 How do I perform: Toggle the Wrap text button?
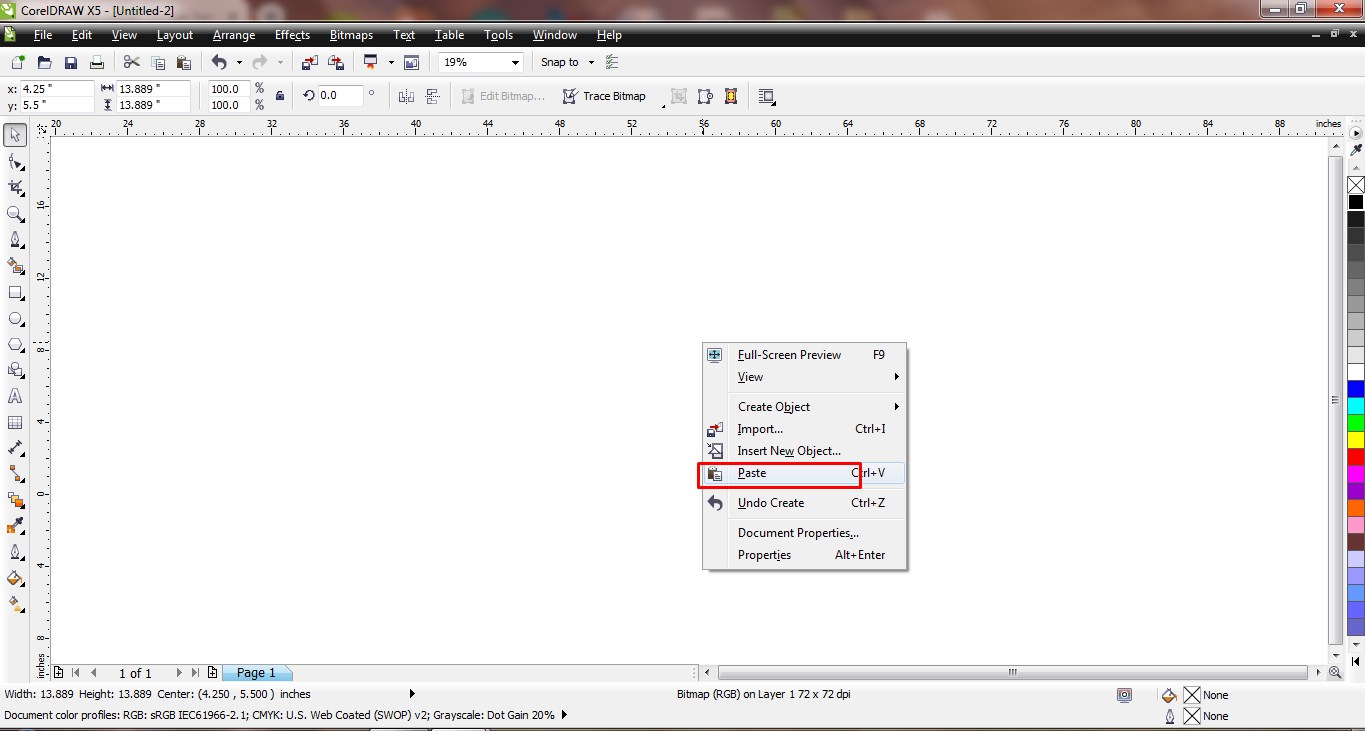767,96
